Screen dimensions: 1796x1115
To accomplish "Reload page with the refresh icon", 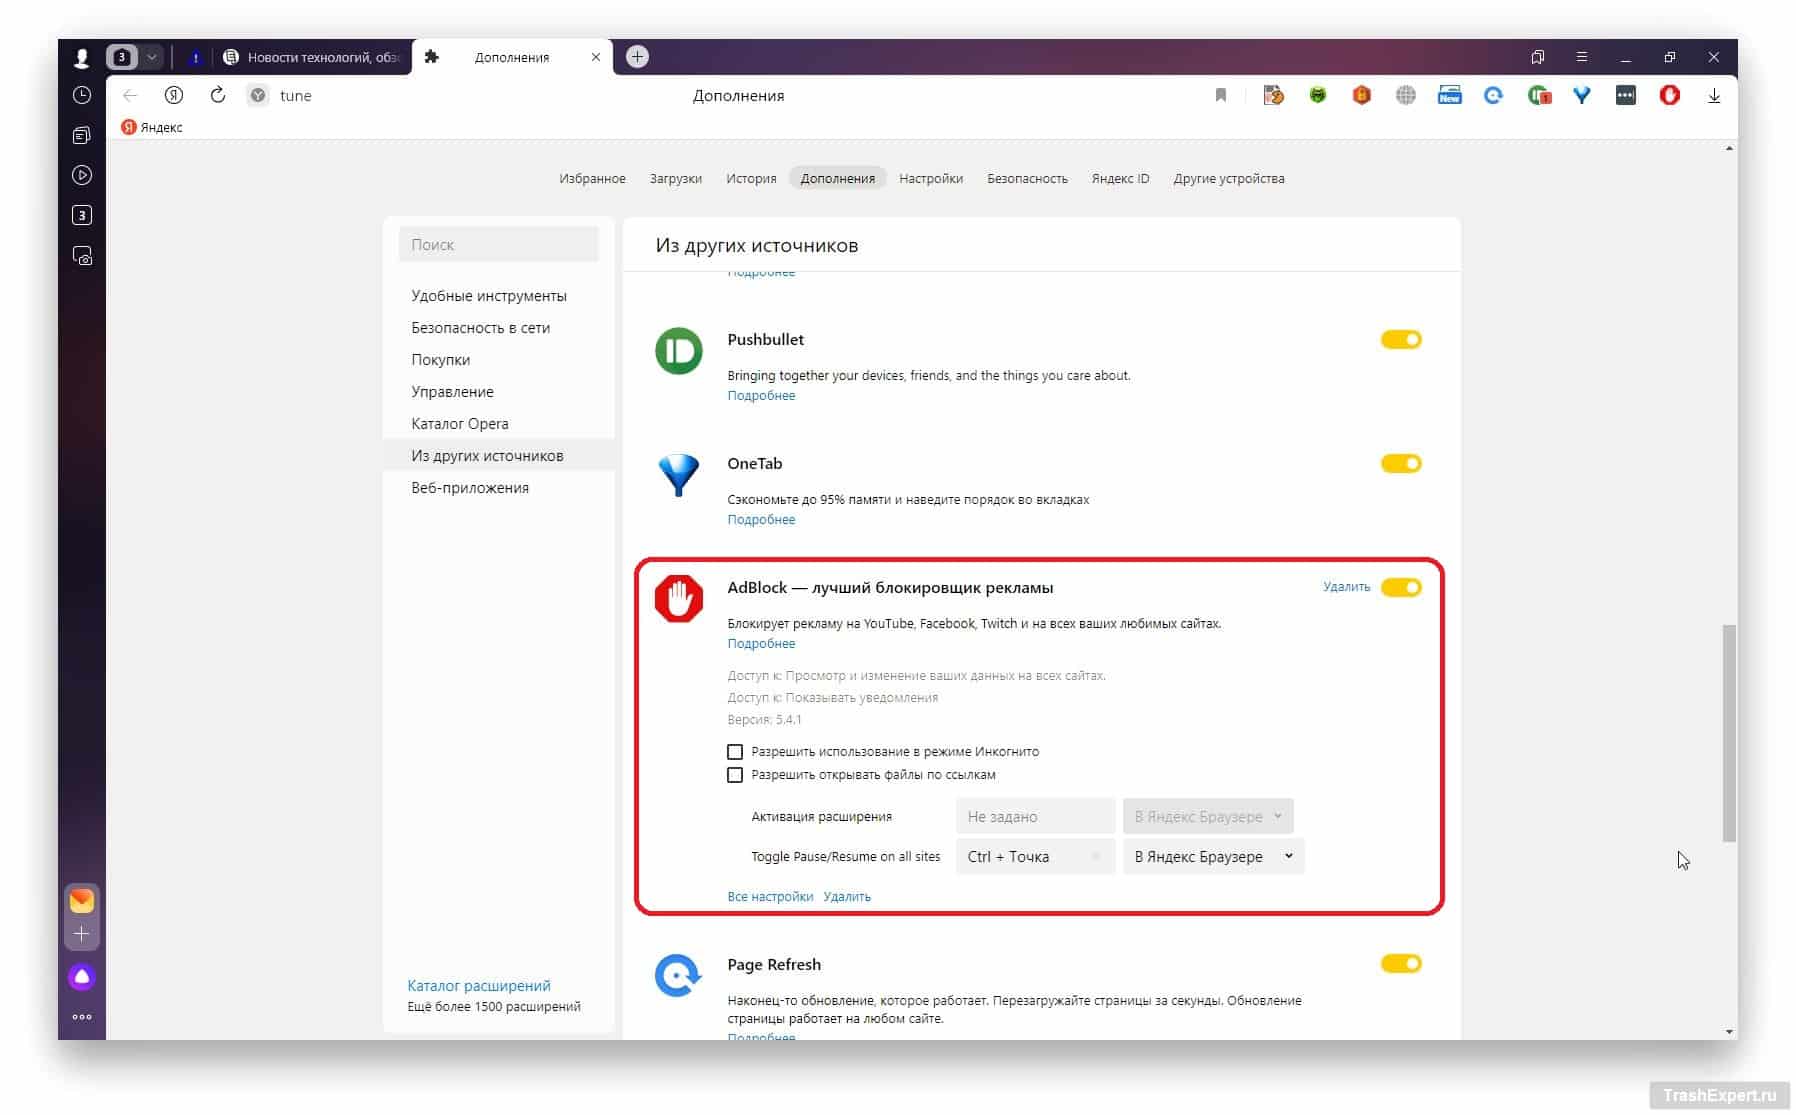I will (x=217, y=96).
